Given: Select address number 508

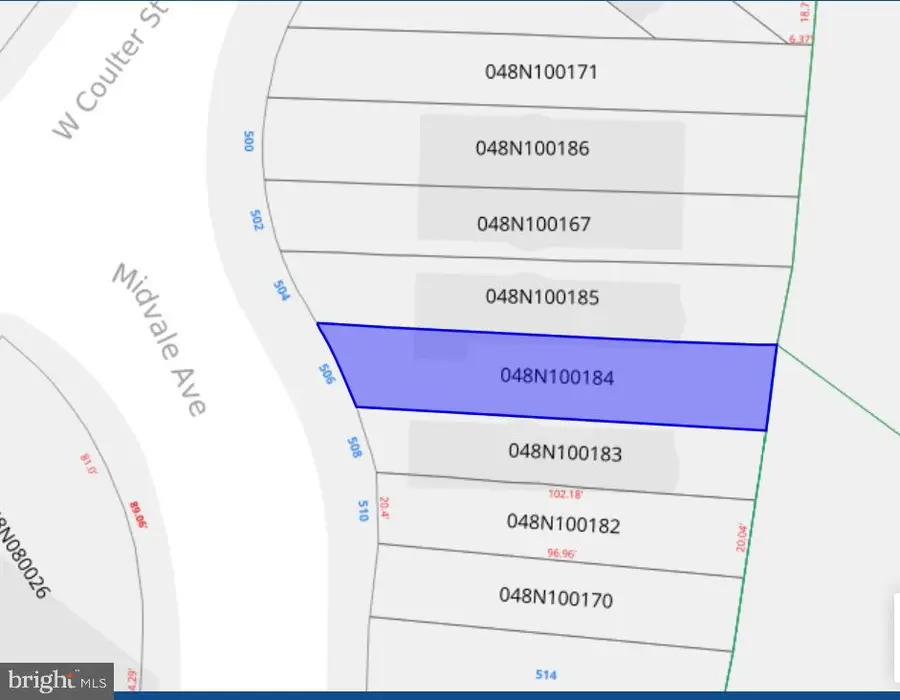Looking at the screenshot, I should pyautogui.click(x=352, y=446).
